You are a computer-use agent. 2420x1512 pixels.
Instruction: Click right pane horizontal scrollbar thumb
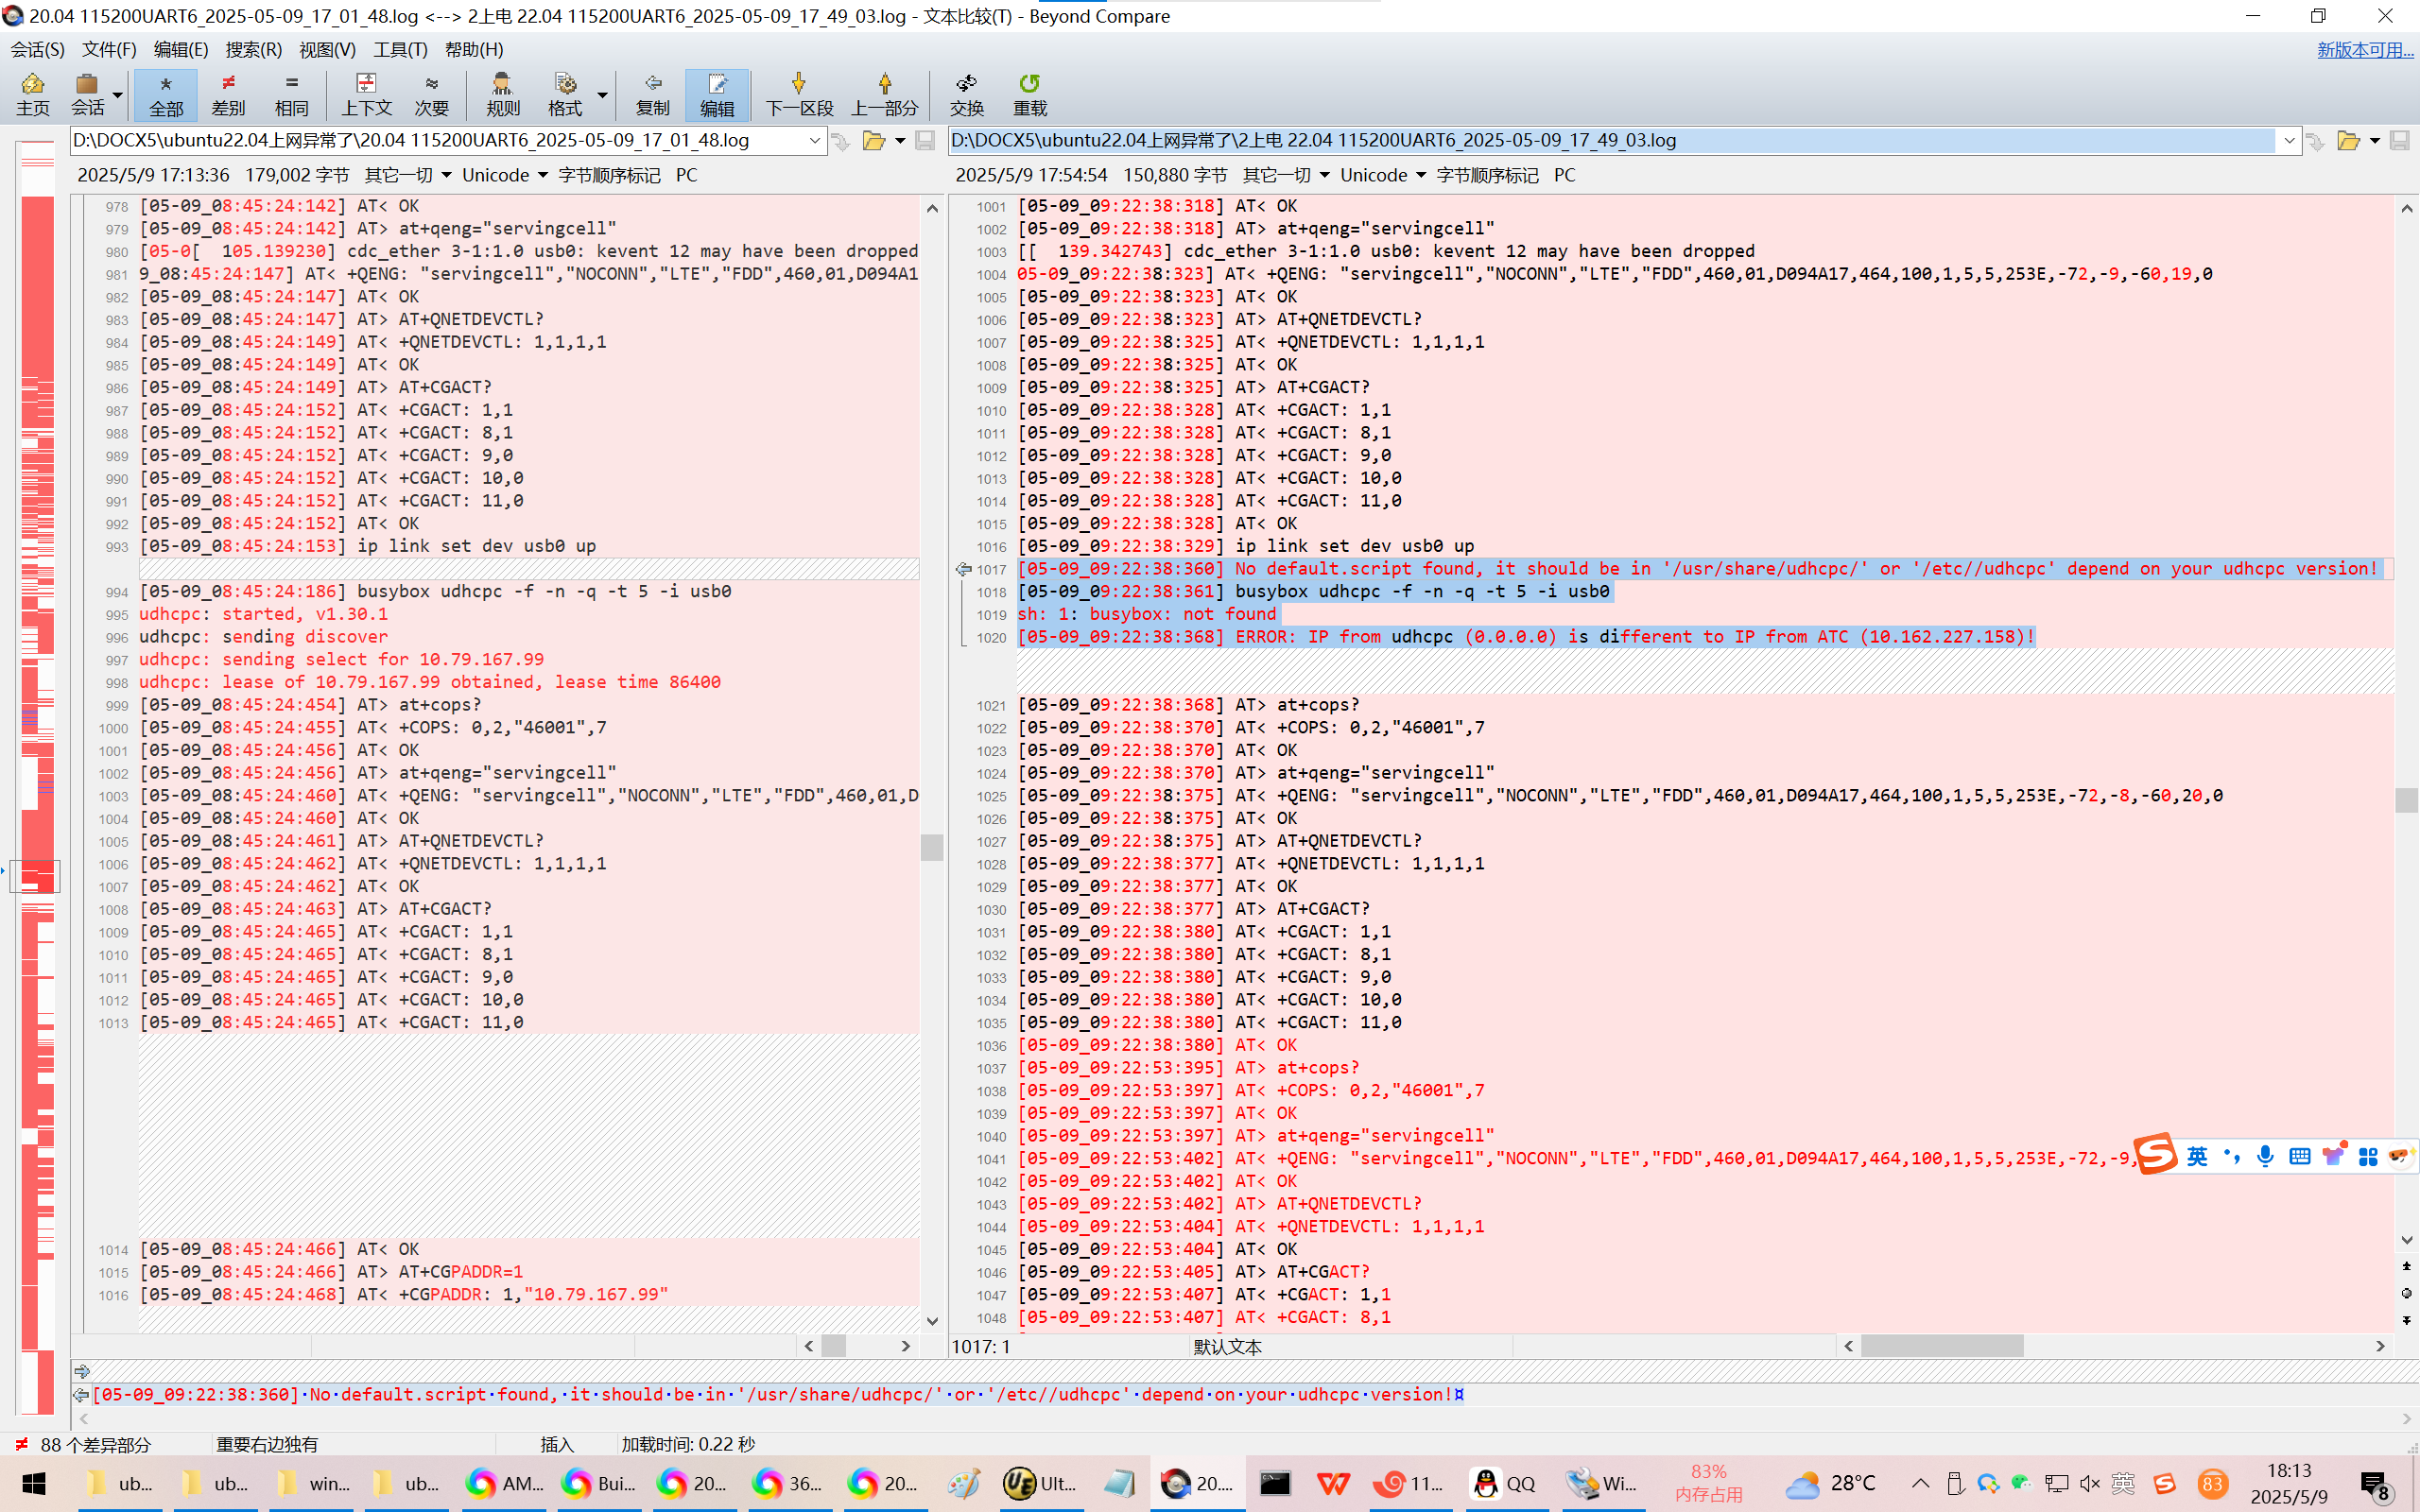1941,1346
